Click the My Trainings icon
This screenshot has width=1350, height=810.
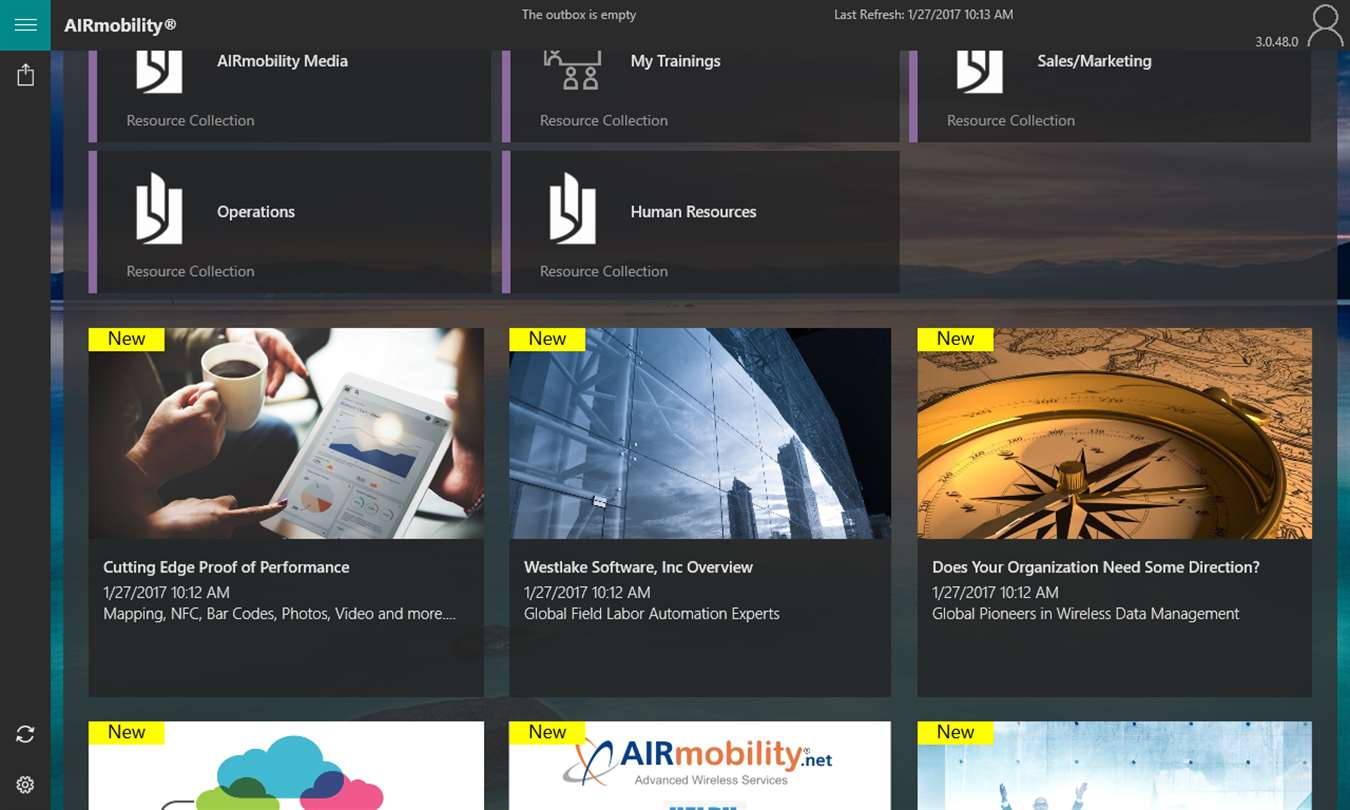[x=572, y=70]
